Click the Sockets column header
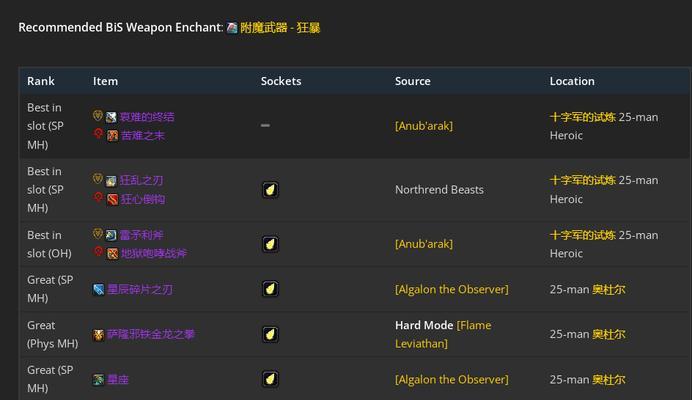 point(281,81)
